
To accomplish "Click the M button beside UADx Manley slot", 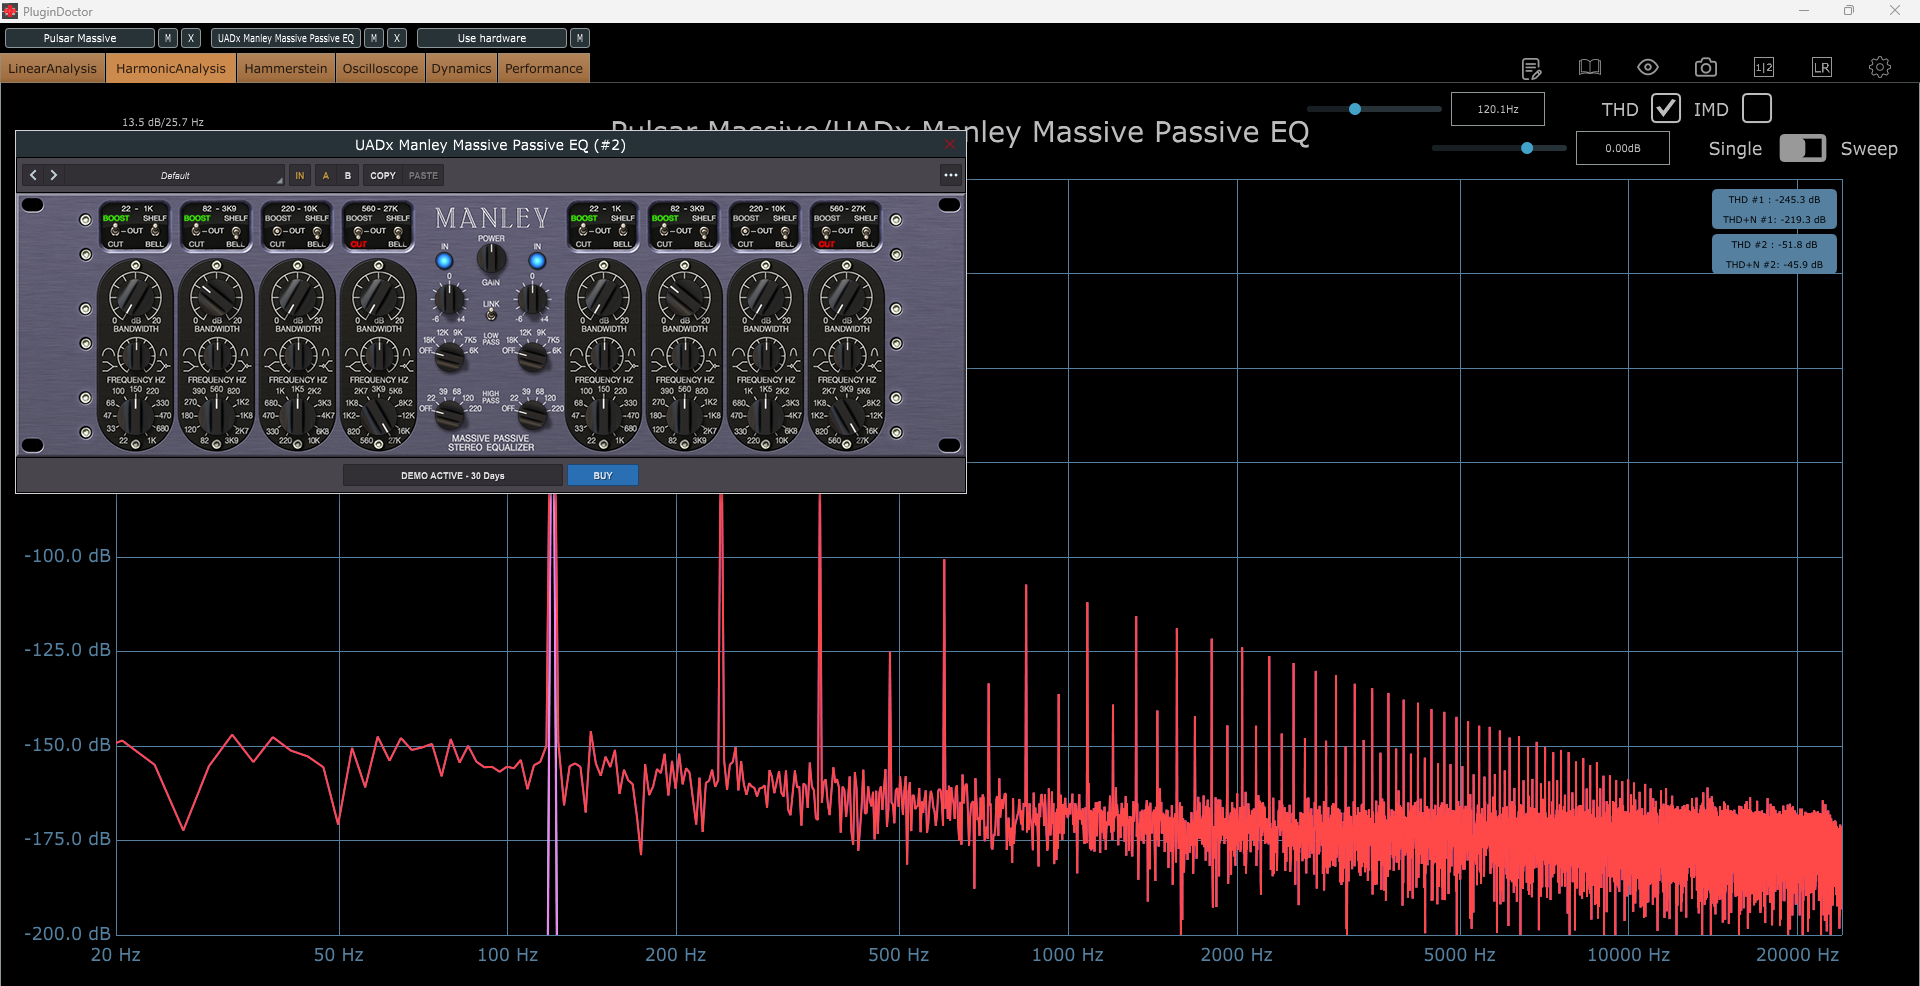I will 374,38.
